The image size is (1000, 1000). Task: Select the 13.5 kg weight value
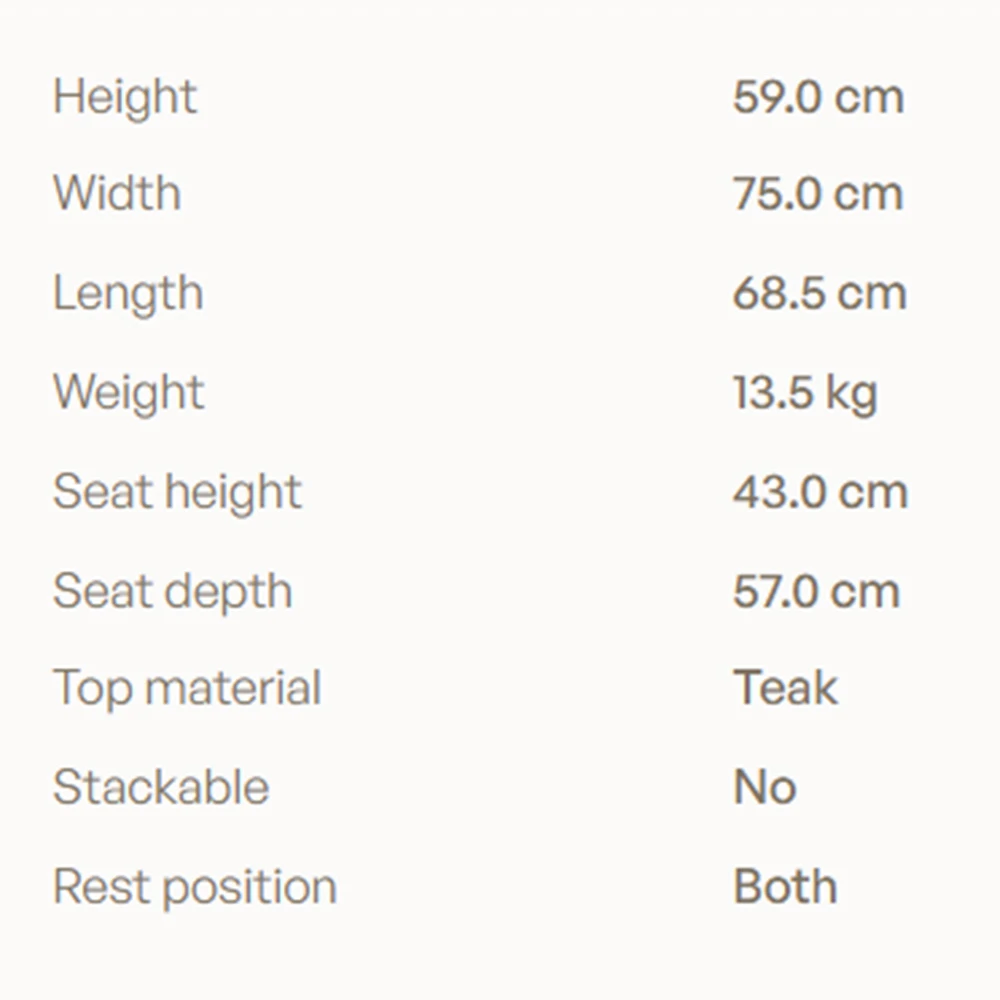805,394
